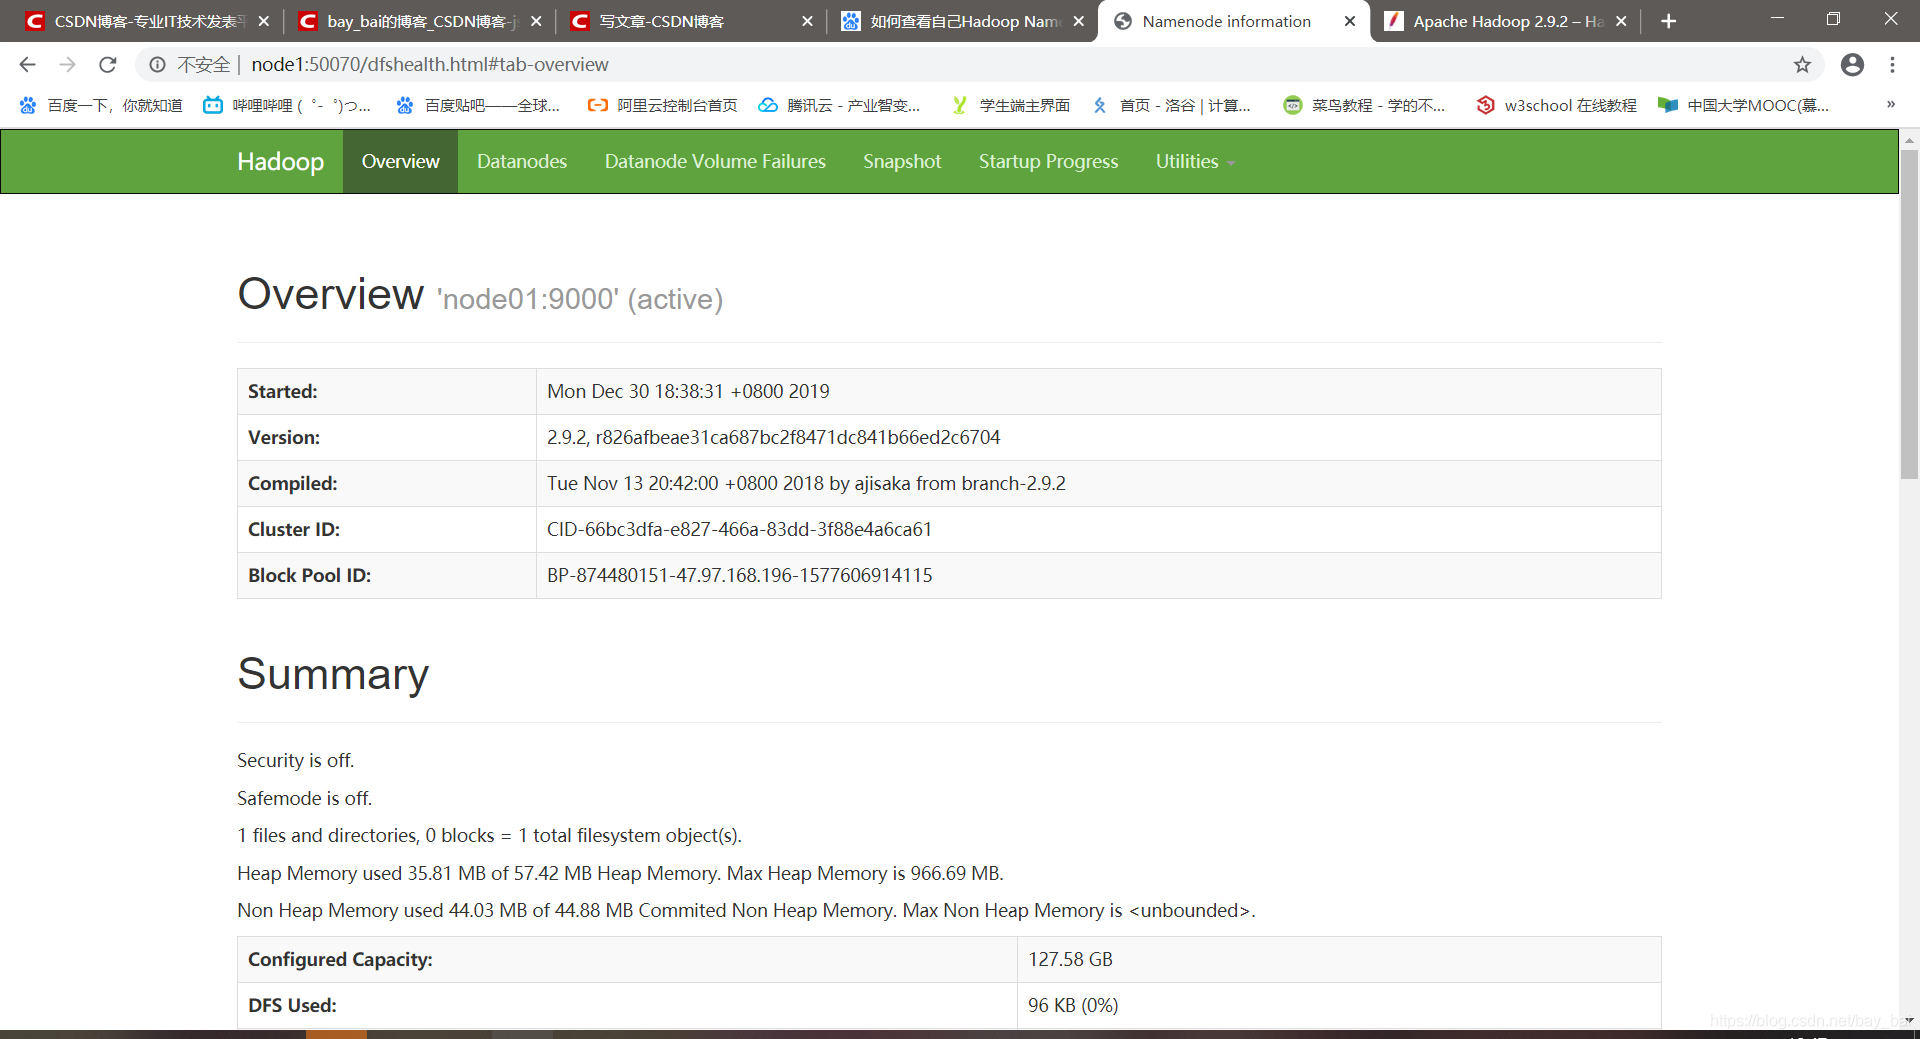Image resolution: width=1920 pixels, height=1039 pixels.
Task: Open 哔哩哔哩 bookmark
Action: click(x=287, y=105)
